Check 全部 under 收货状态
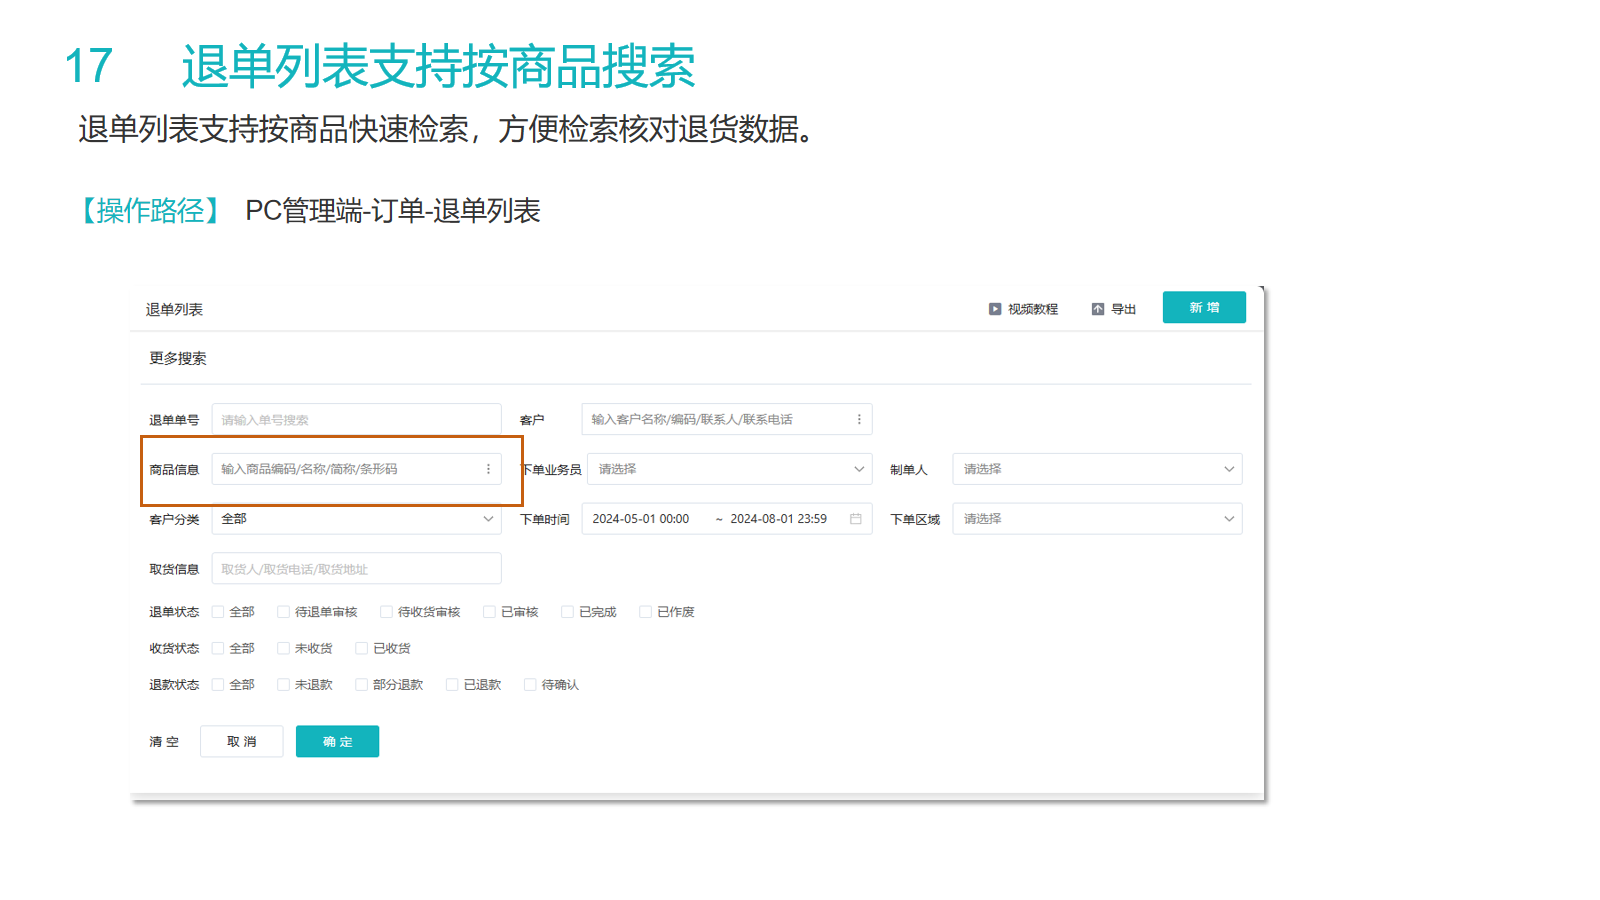 [x=218, y=648]
